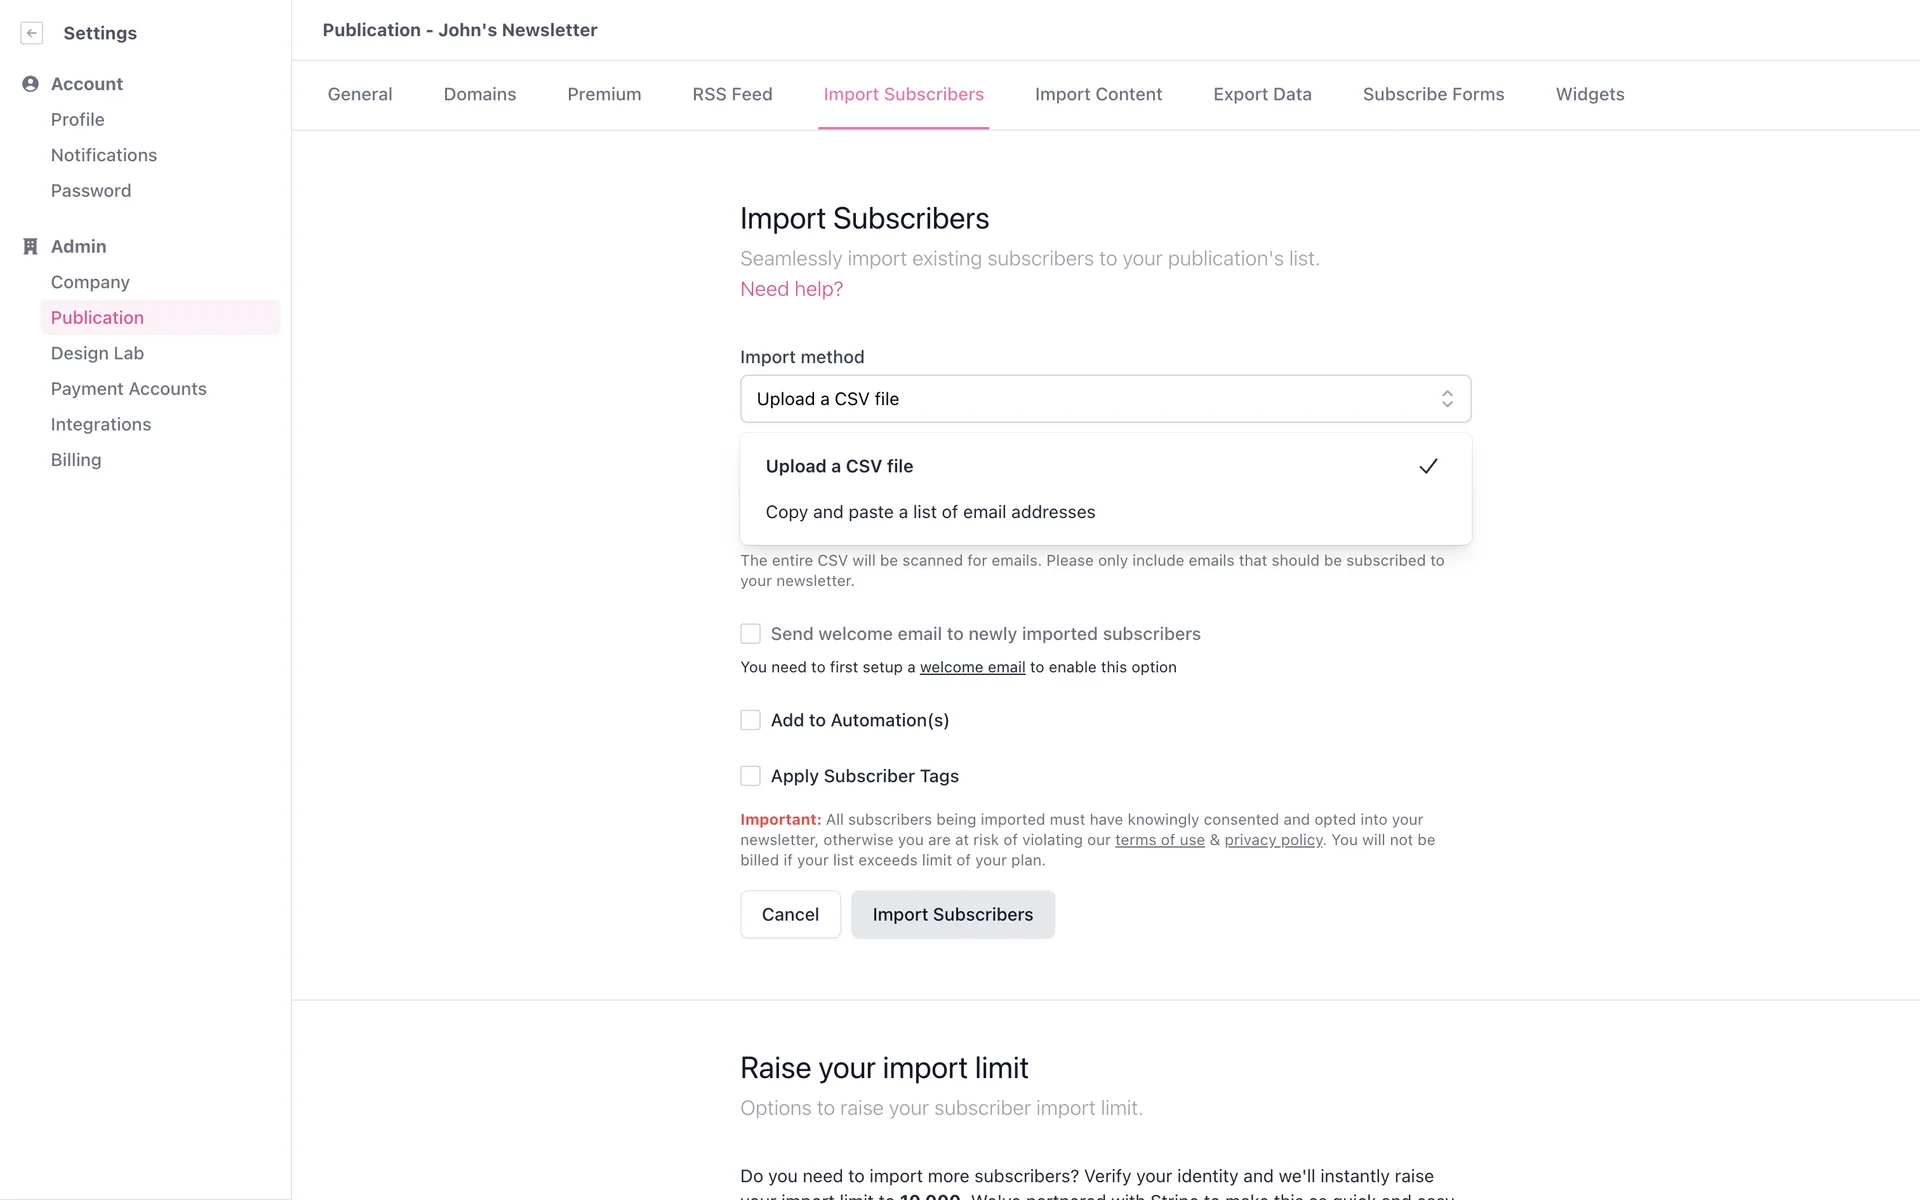Image resolution: width=1920 pixels, height=1200 pixels.
Task: Click the checkmark beside Upload a CSV file
Action: 1428,466
